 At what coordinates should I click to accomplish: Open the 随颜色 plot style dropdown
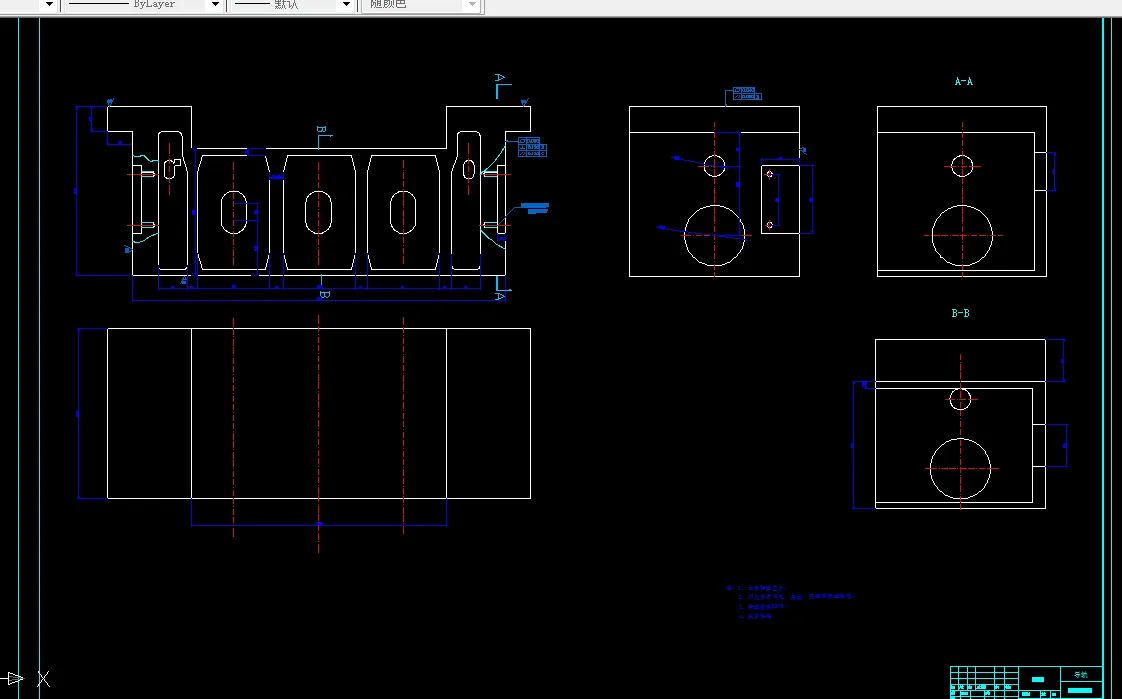tap(472, 4)
